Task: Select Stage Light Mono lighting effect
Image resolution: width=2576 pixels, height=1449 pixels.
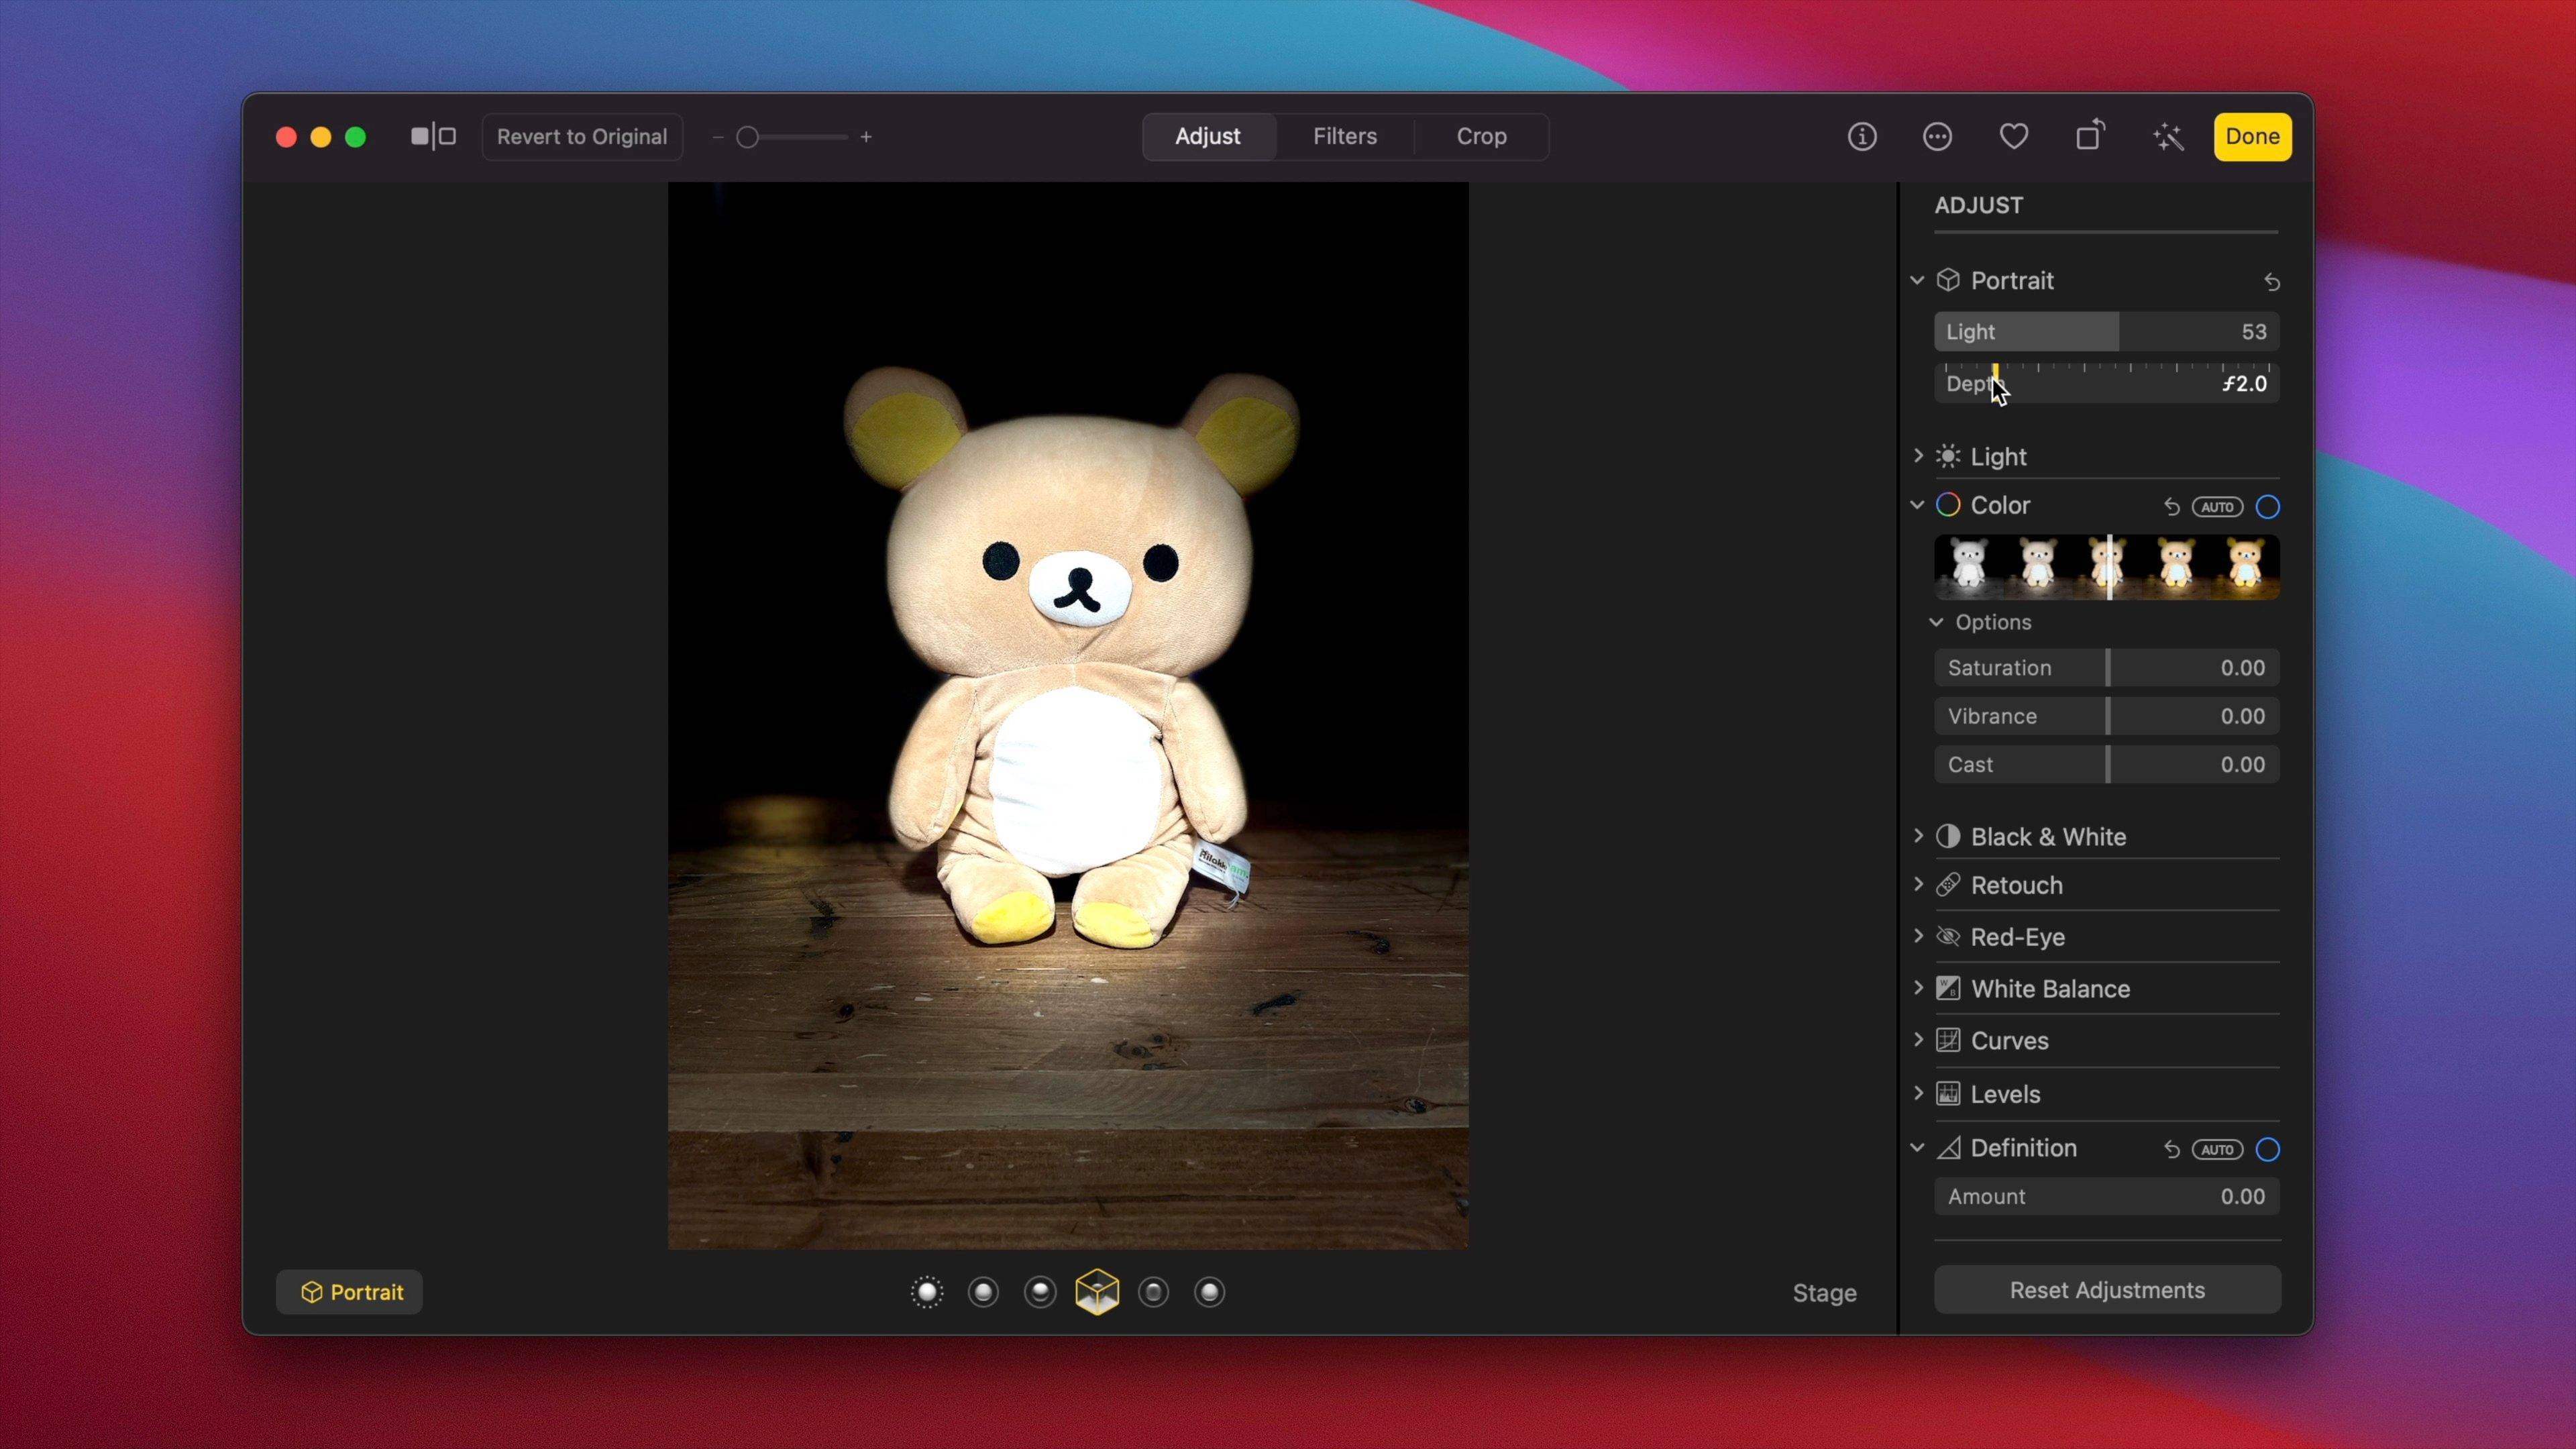Action: coord(1153,1292)
